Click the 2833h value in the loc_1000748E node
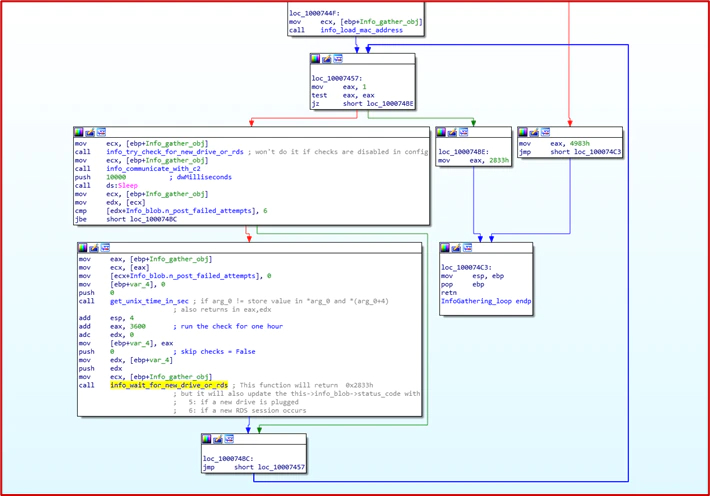The height and width of the screenshot is (496, 710). [499, 160]
